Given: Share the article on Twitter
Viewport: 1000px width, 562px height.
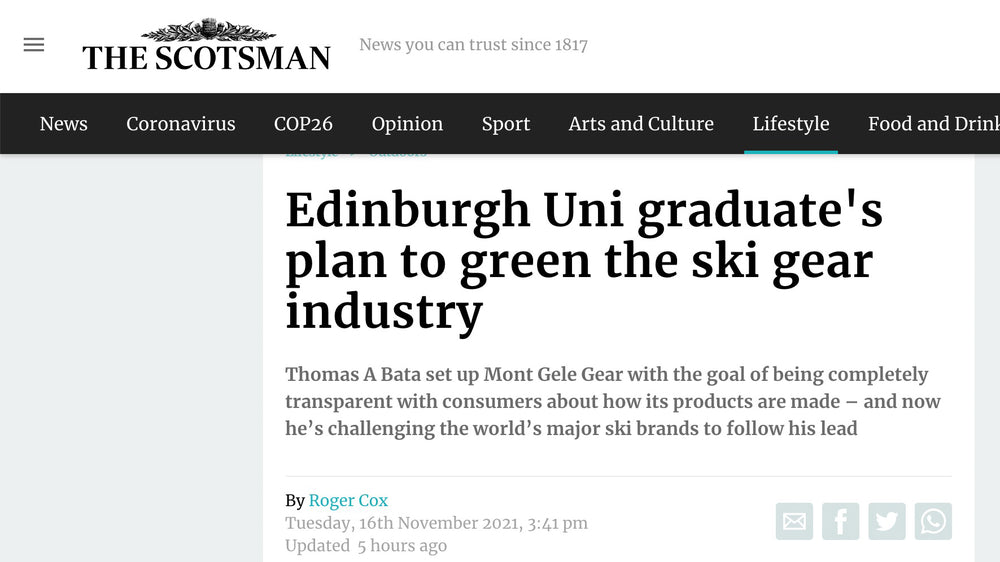Looking at the screenshot, I should [886, 521].
